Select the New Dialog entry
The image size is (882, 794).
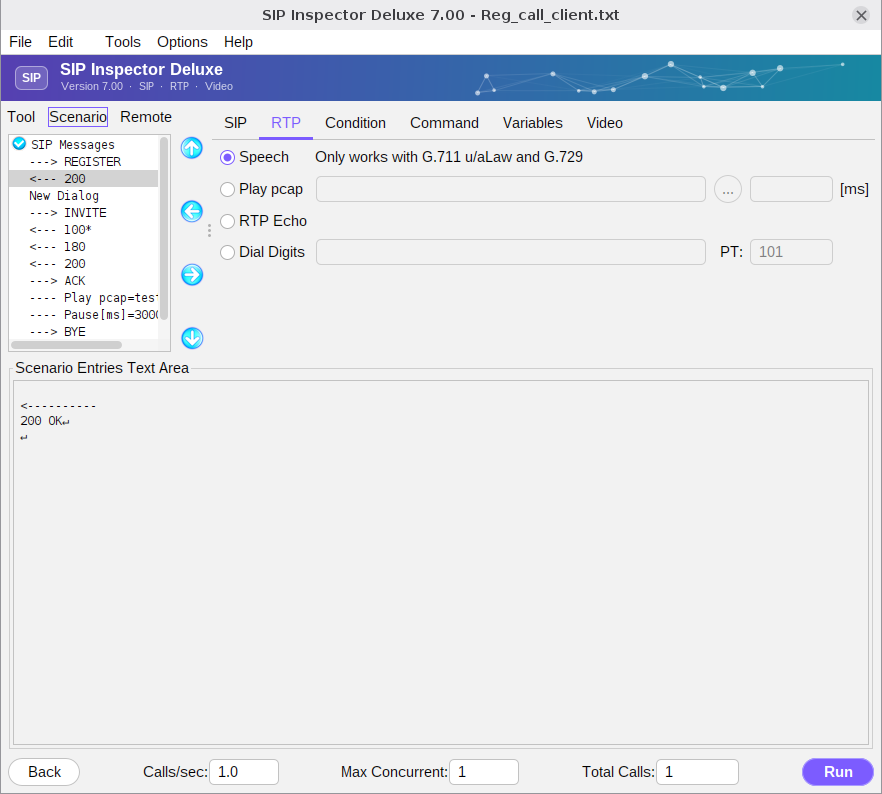click(83, 196)
